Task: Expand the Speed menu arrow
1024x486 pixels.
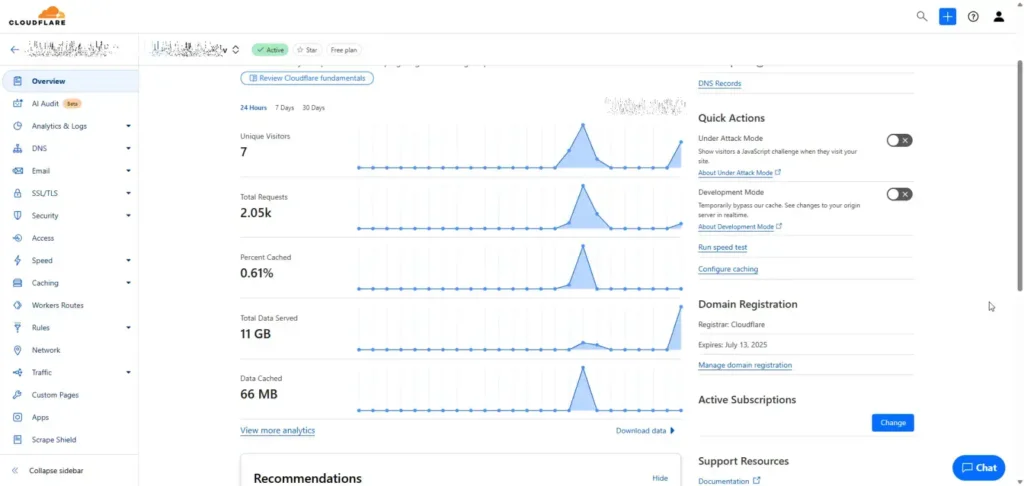Action: click(128, 260)
